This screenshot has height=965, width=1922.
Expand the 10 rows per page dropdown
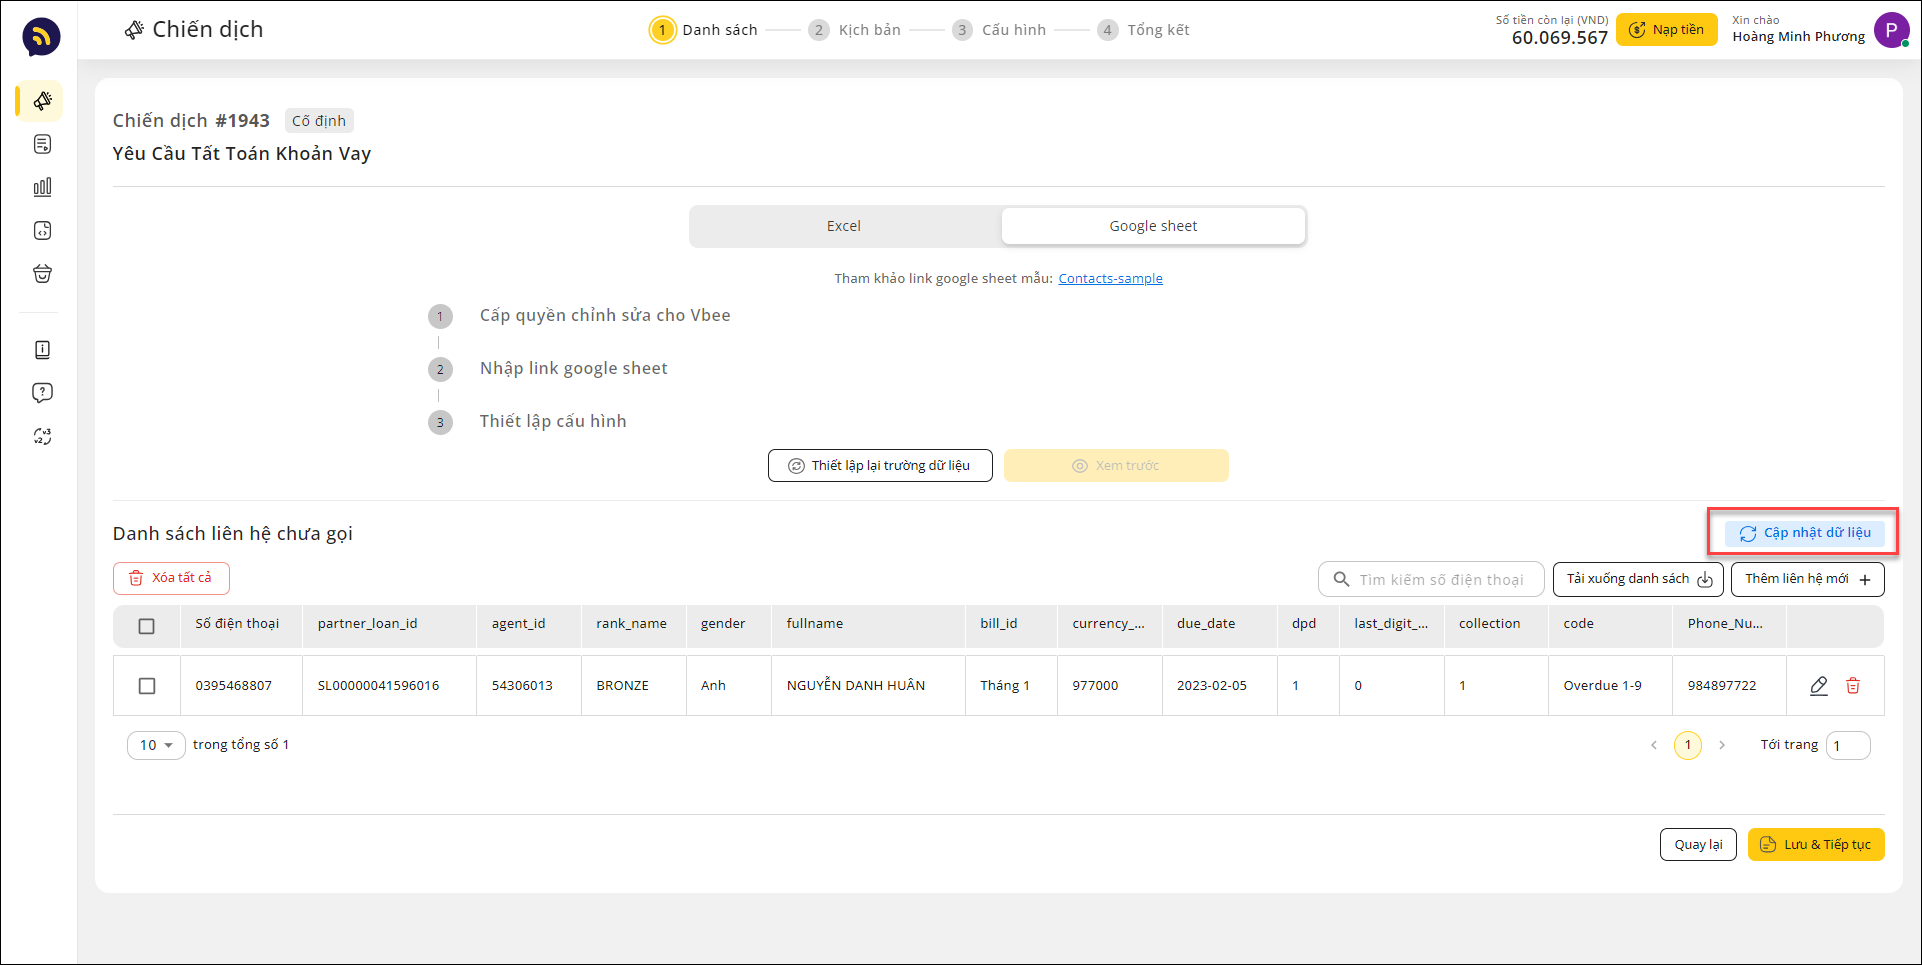156,745
